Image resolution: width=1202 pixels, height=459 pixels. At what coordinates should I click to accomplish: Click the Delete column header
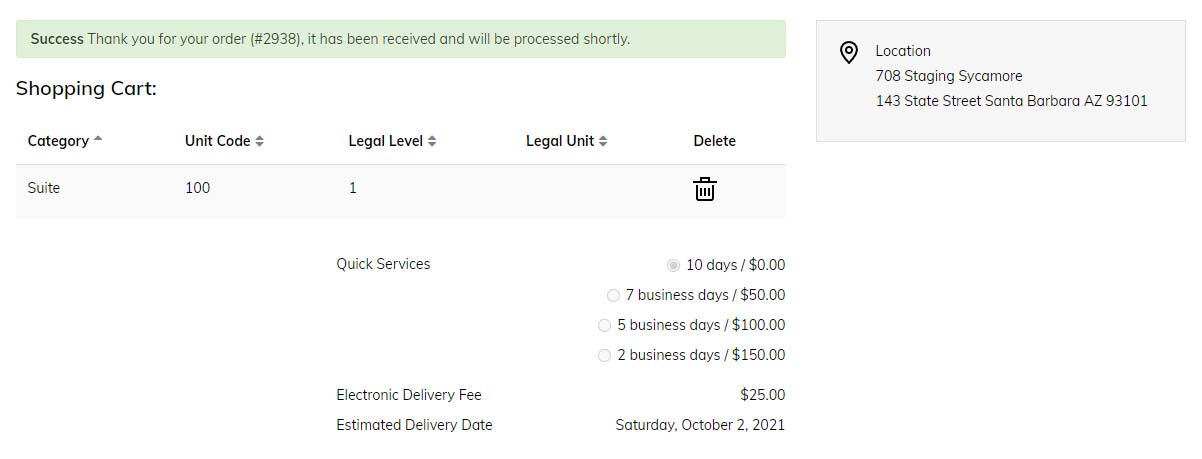(714, 141)
